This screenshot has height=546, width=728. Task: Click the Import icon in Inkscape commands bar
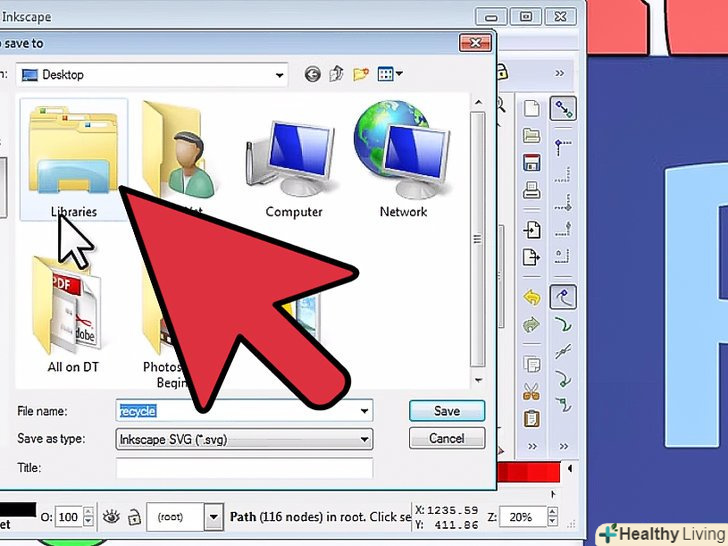532,230
